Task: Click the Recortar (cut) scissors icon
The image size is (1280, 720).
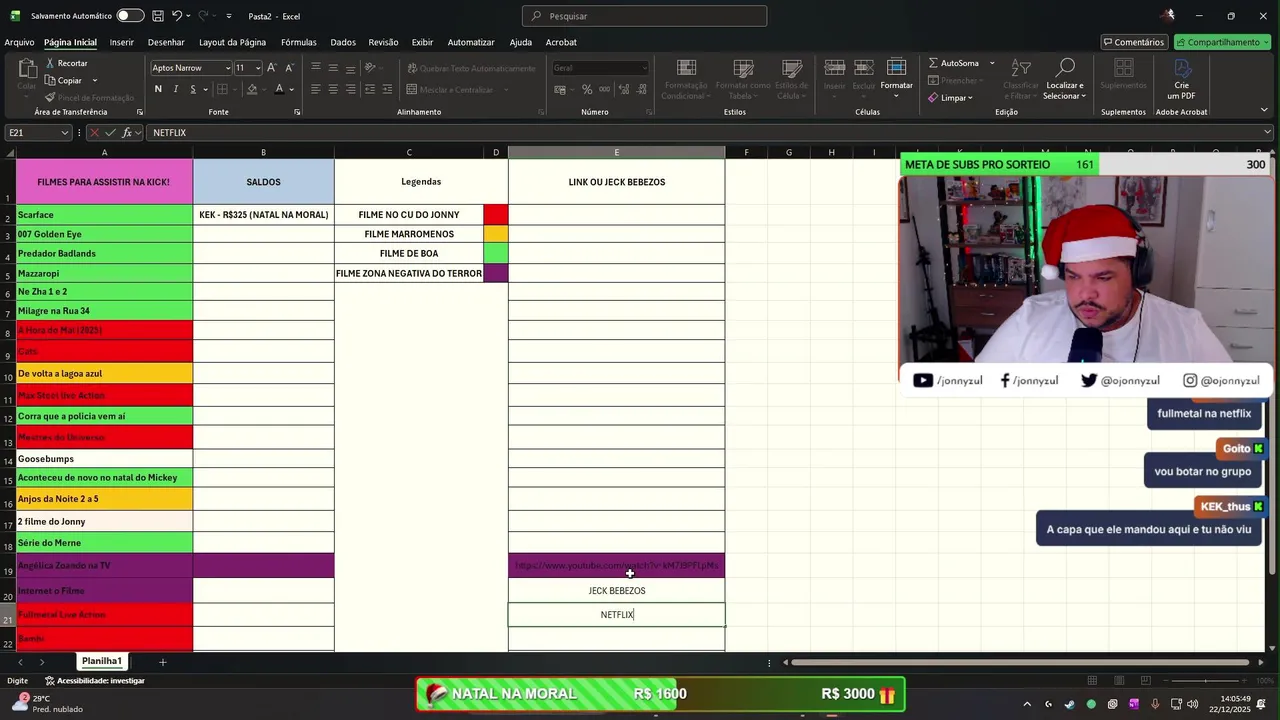Action: pyautogui.click(x=50, y=63)
